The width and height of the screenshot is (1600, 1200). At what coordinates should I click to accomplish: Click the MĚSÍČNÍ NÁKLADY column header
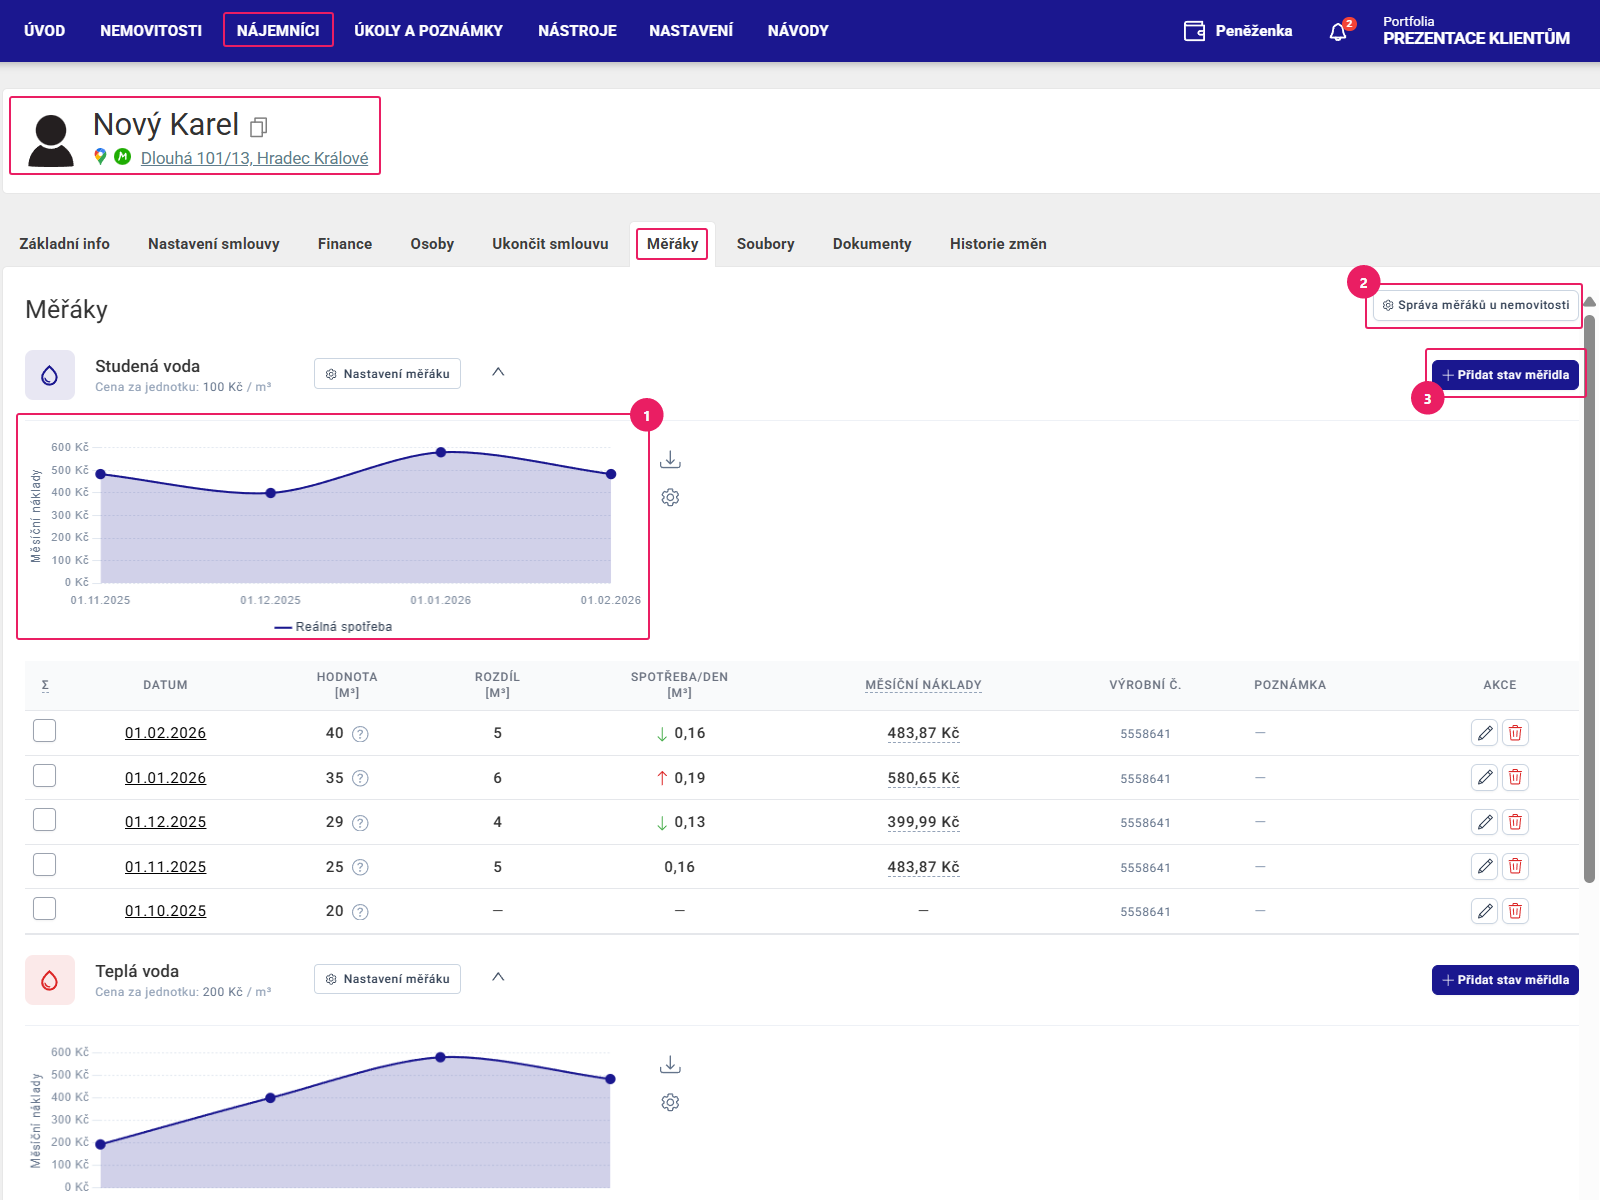(x=923, y=685)
